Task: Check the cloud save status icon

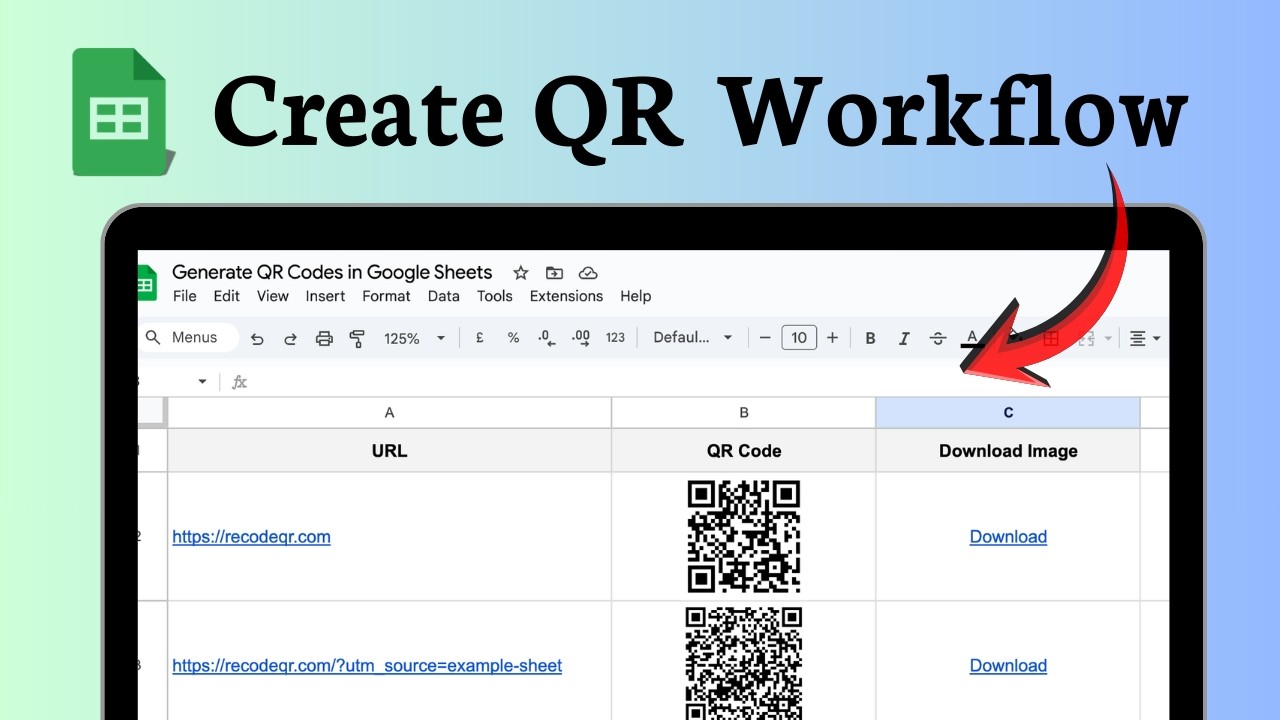Action: pyautogui.click(x=588, y=273)
